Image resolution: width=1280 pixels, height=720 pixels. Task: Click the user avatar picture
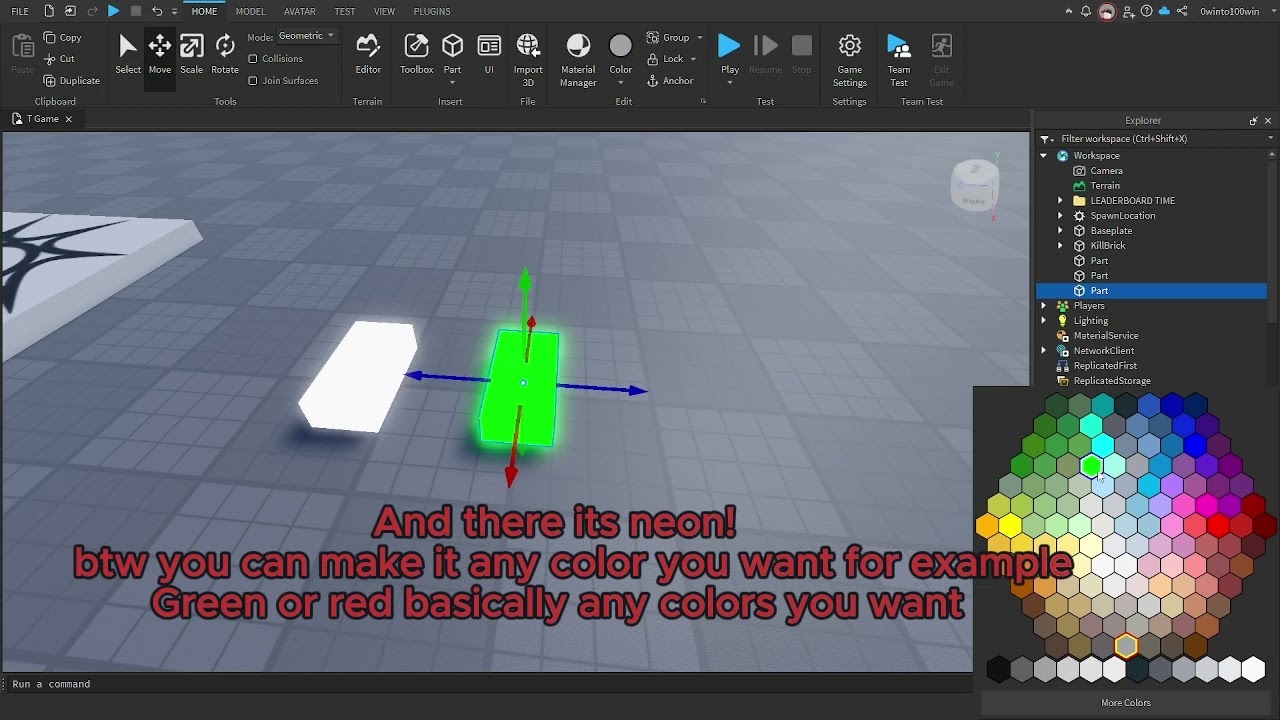(1107, 11)
